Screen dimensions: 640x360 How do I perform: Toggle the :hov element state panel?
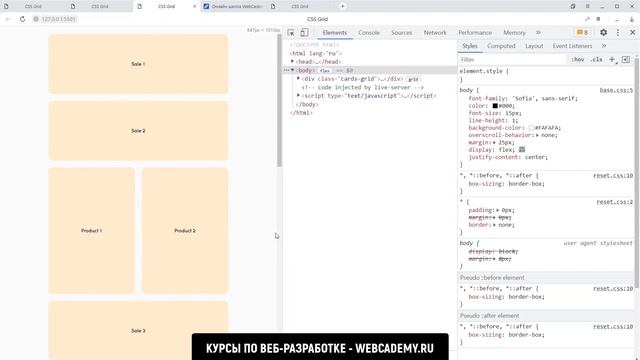(x=578, y=60)
